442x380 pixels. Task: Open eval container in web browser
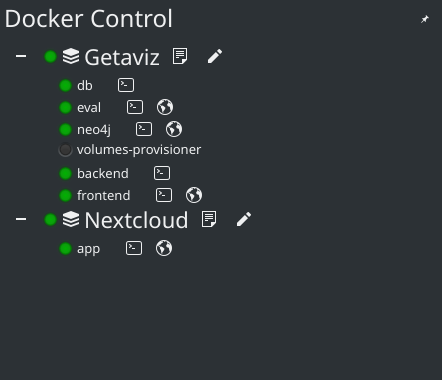pos(165,107)
